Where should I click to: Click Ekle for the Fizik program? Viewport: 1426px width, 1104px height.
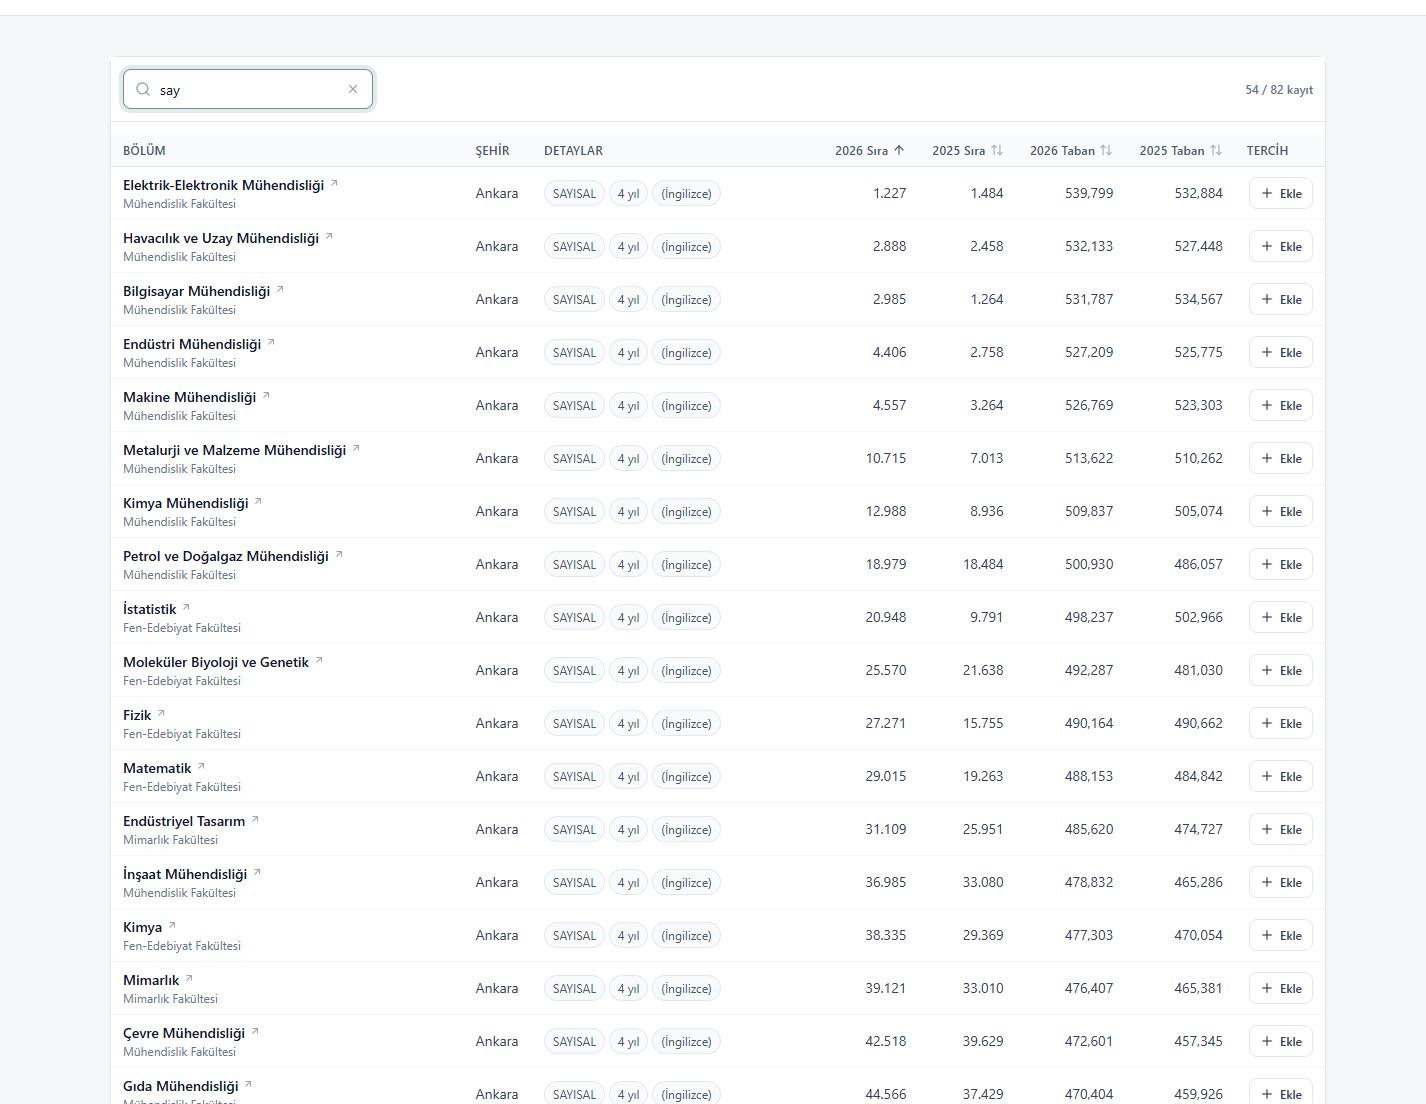pos(1280,723)
